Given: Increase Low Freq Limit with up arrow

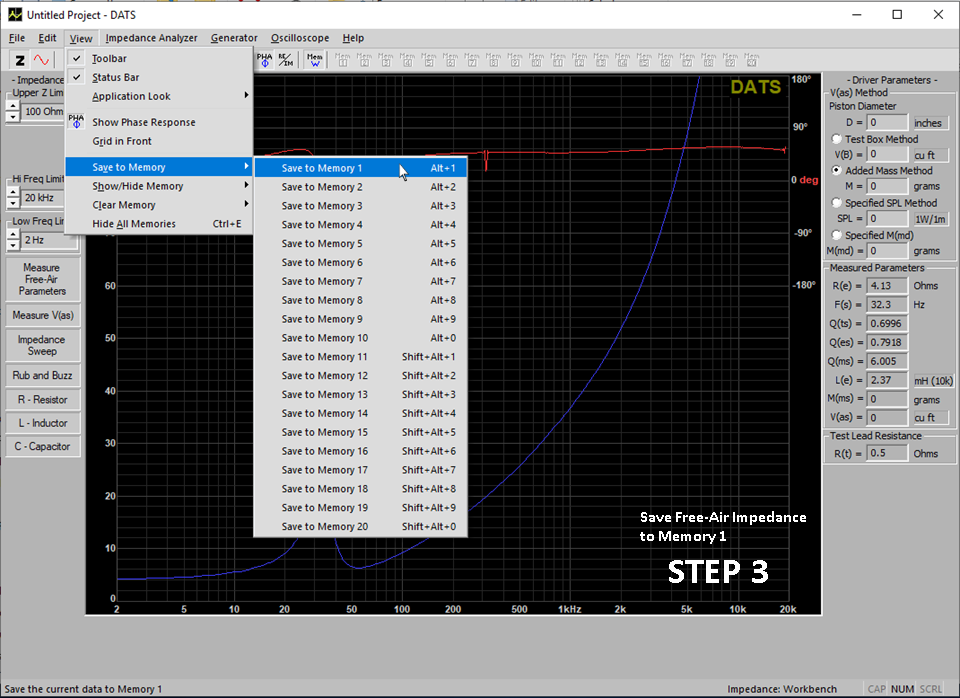Looking at the screenshot, I should point(13,235).
